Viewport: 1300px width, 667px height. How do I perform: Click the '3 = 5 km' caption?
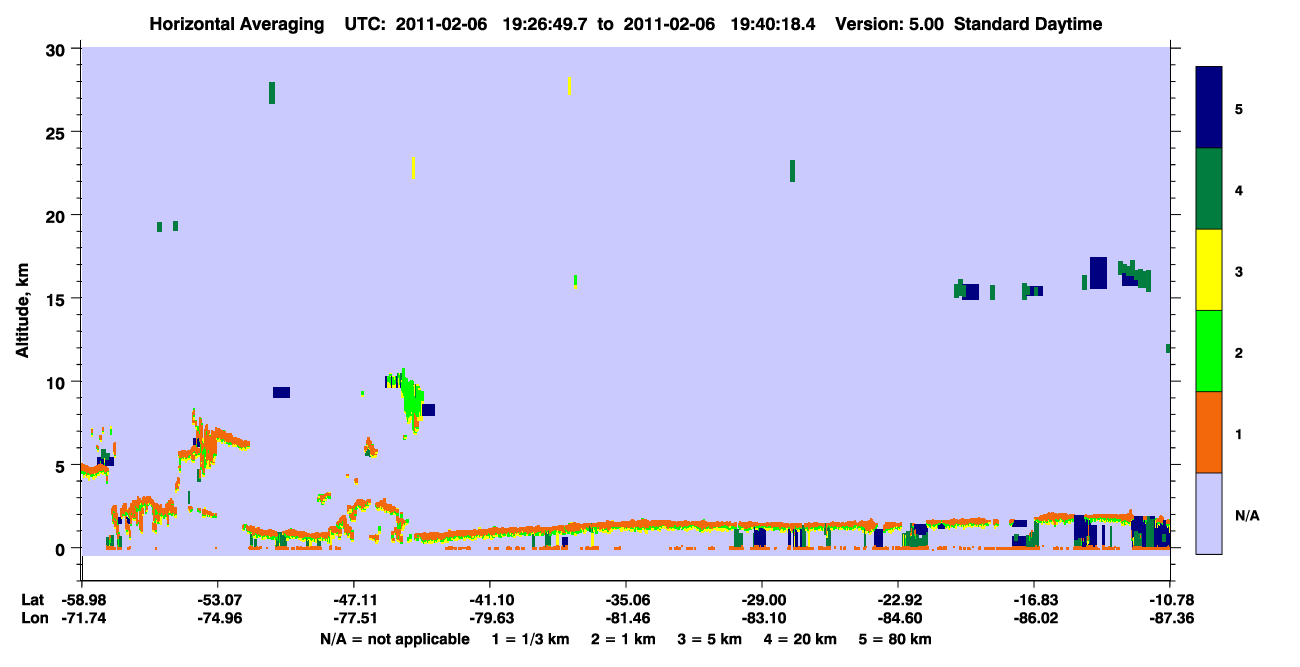[709, 639]
